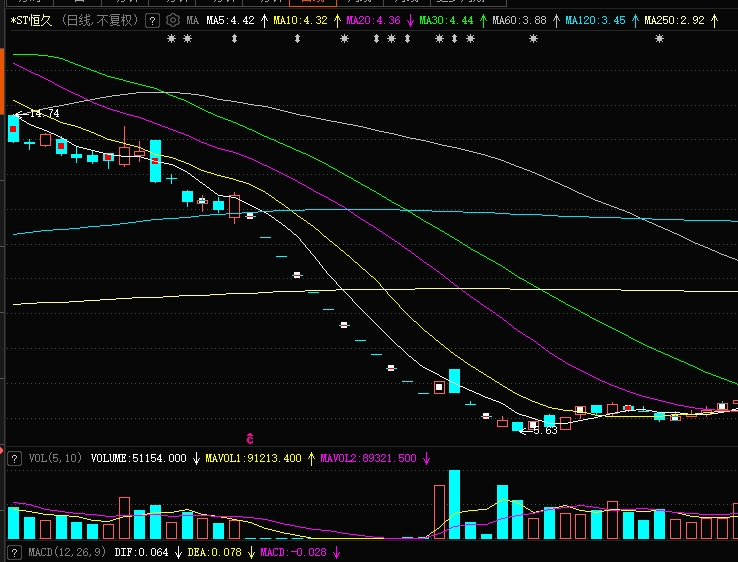Select the tall hollow red volume bar
Viewport: 738px width, 562px height.
(439, 512)
